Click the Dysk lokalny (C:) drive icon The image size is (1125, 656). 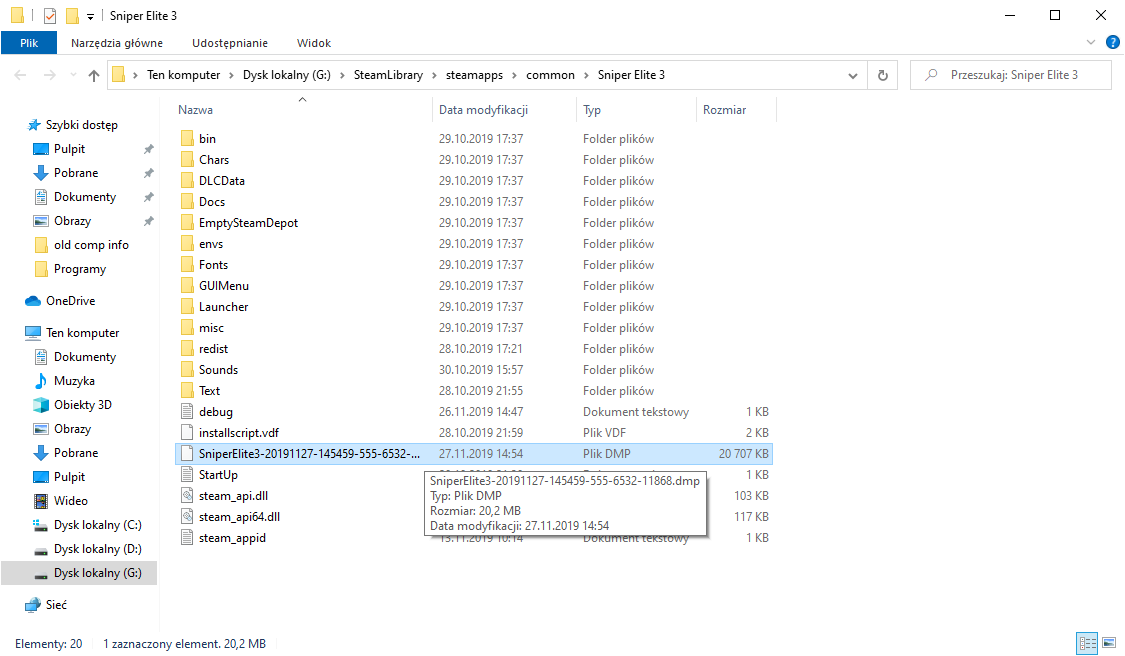41,525
